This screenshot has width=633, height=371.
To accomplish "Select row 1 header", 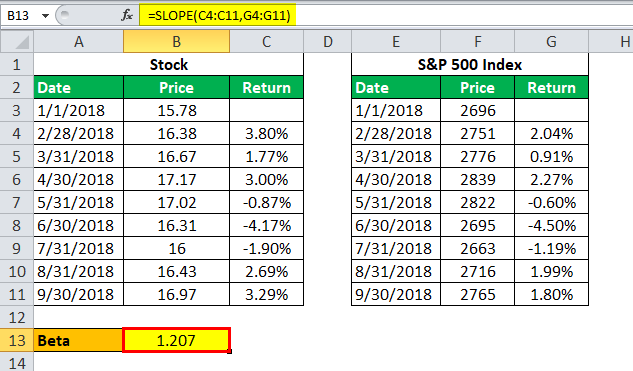I will (x=17, y=65).
